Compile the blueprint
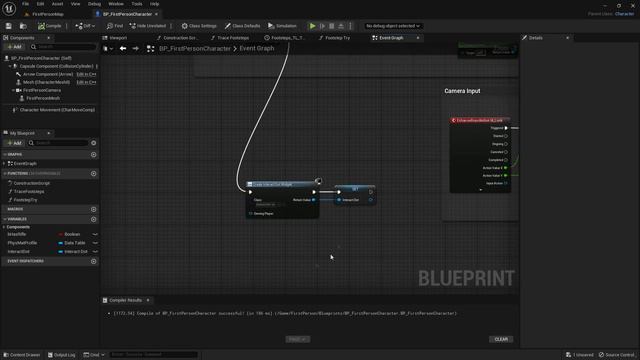This screenshot has height=360, width=640. (49, 26)
